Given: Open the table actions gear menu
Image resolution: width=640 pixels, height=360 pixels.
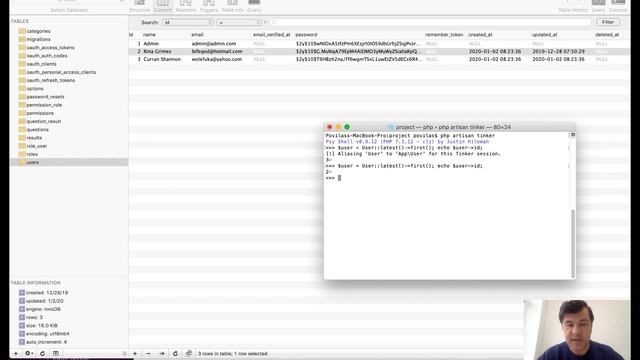Looking at the screenshot, I should point(29,353).
